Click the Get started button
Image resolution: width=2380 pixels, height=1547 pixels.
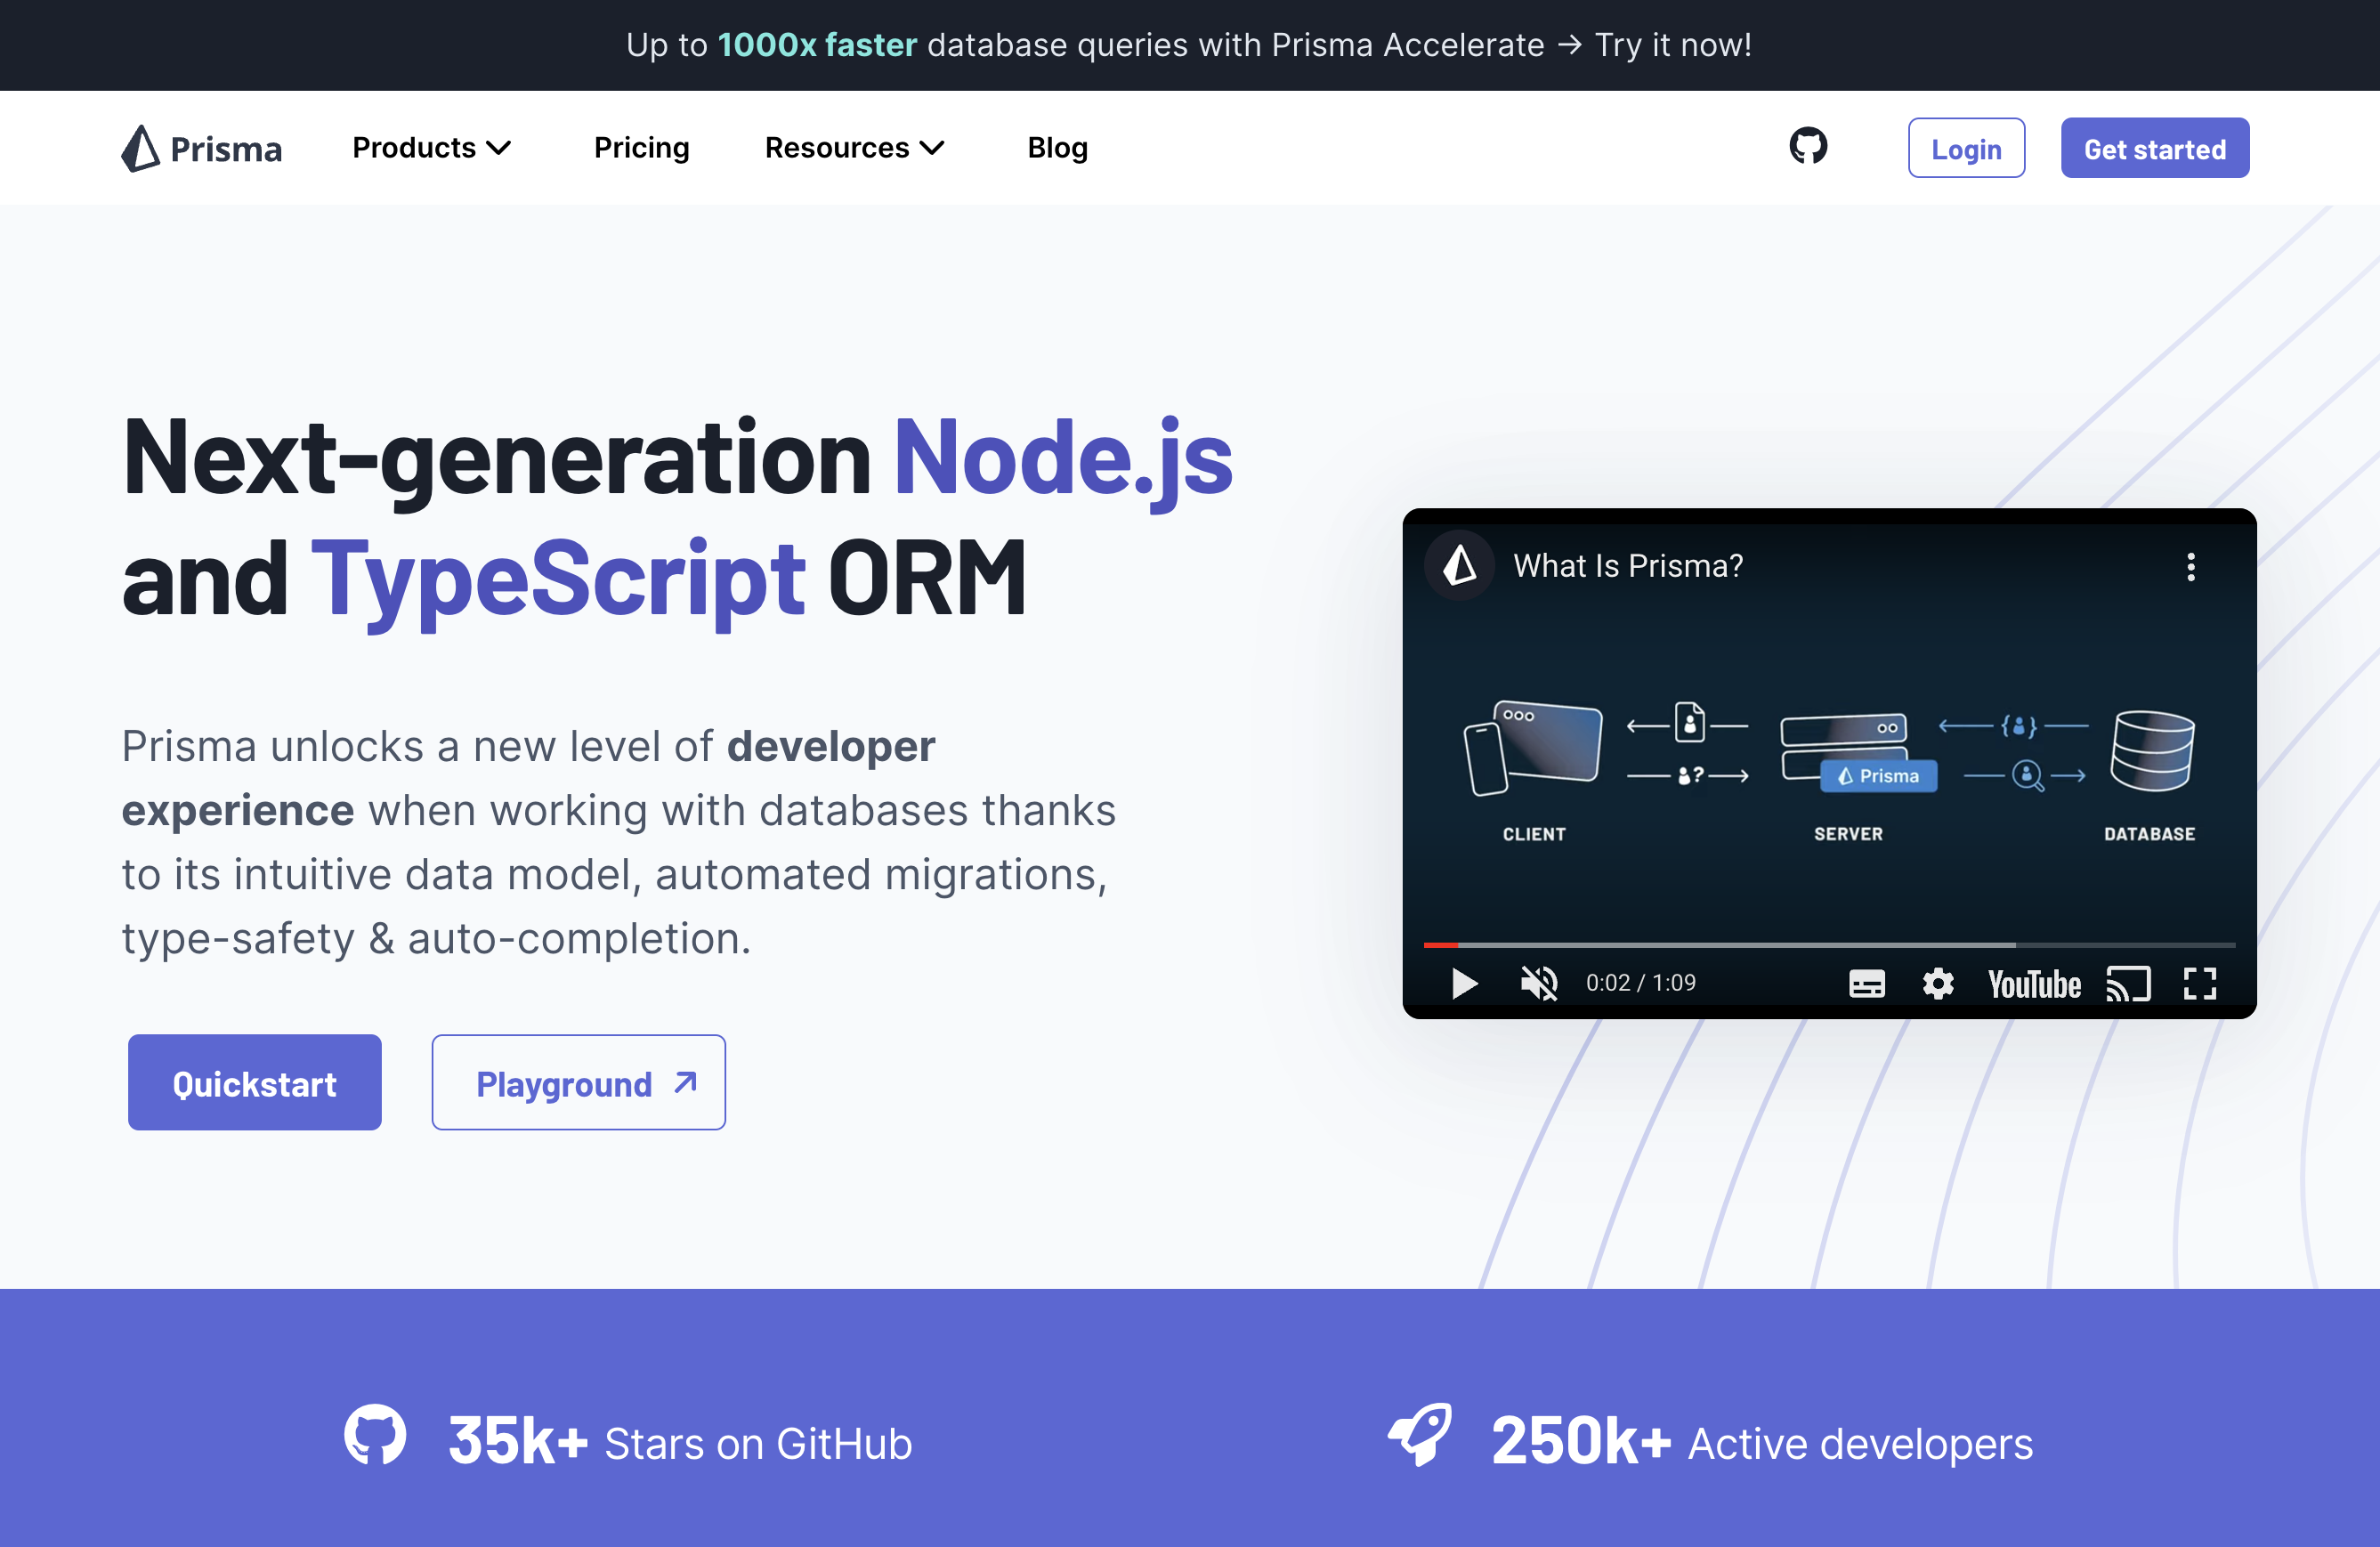point(2155,148)
